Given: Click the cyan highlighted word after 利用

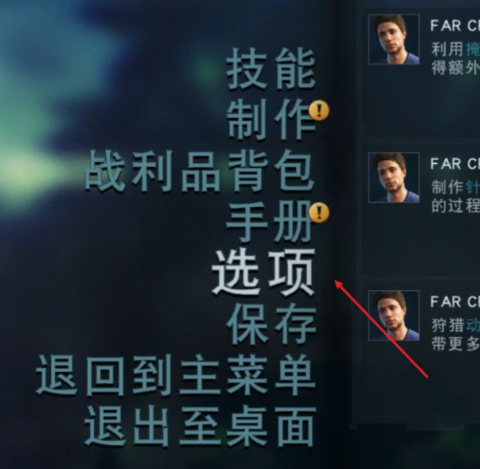Looking at the screenshot, I should tap(473, 49).
